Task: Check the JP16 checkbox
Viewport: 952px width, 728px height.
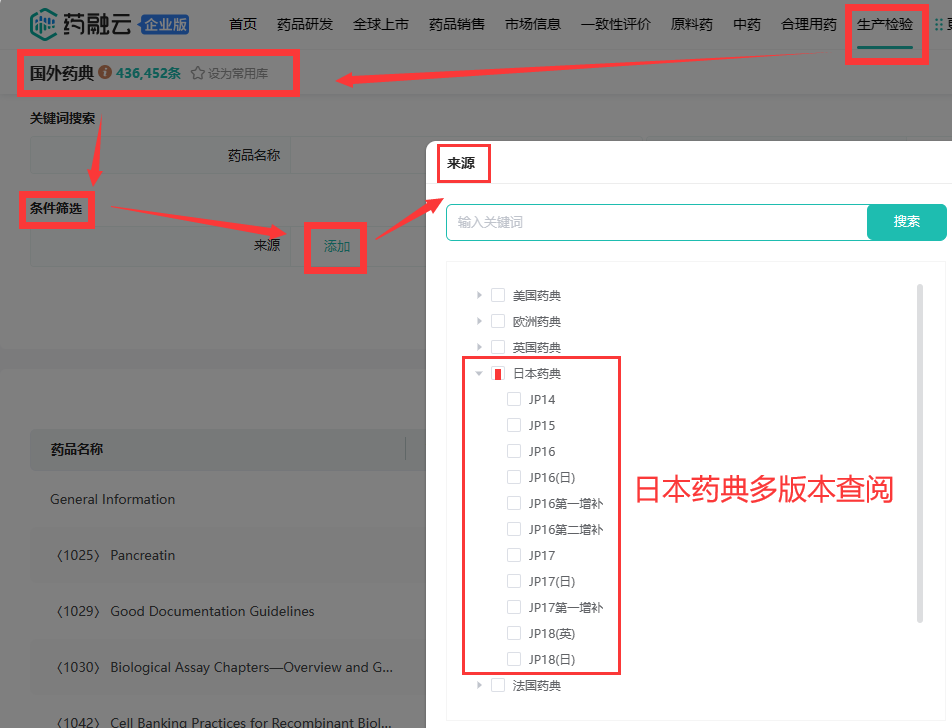Action: [514, 451]
